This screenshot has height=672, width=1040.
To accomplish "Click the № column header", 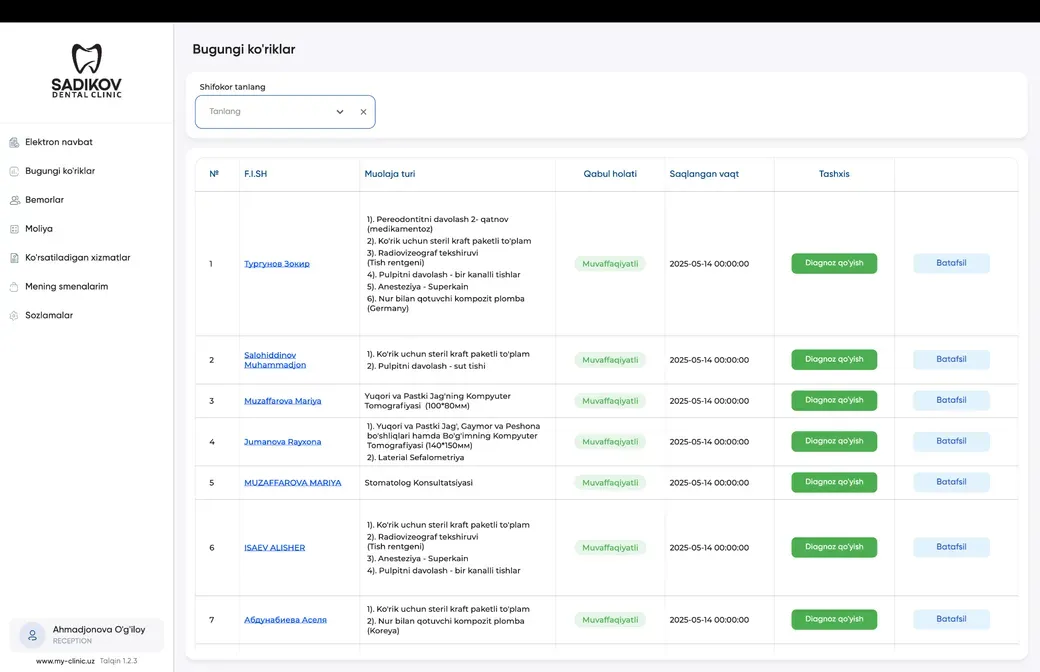I will 214,174.
